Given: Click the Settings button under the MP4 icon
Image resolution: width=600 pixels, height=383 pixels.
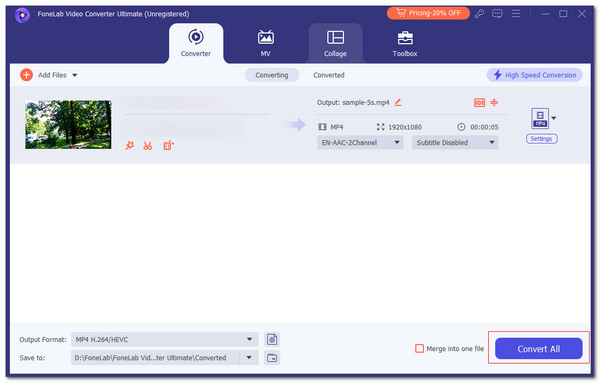Looking at the screenshot, I should [541, 139].
